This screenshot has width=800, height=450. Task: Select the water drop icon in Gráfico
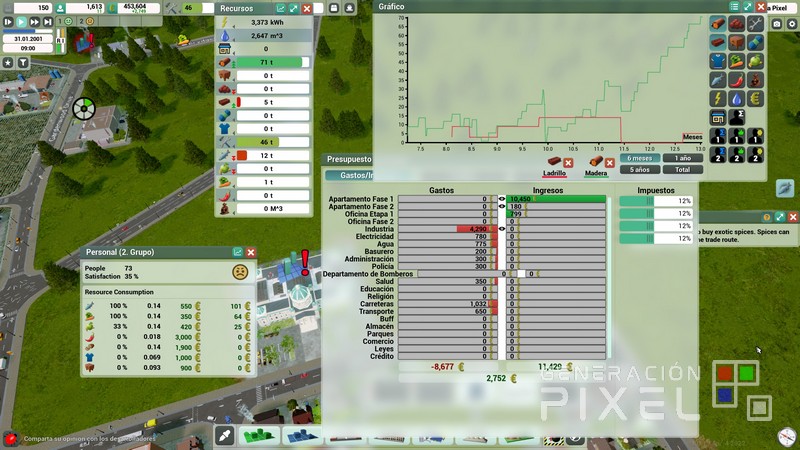pyautogui.click(x=737, y=98)
